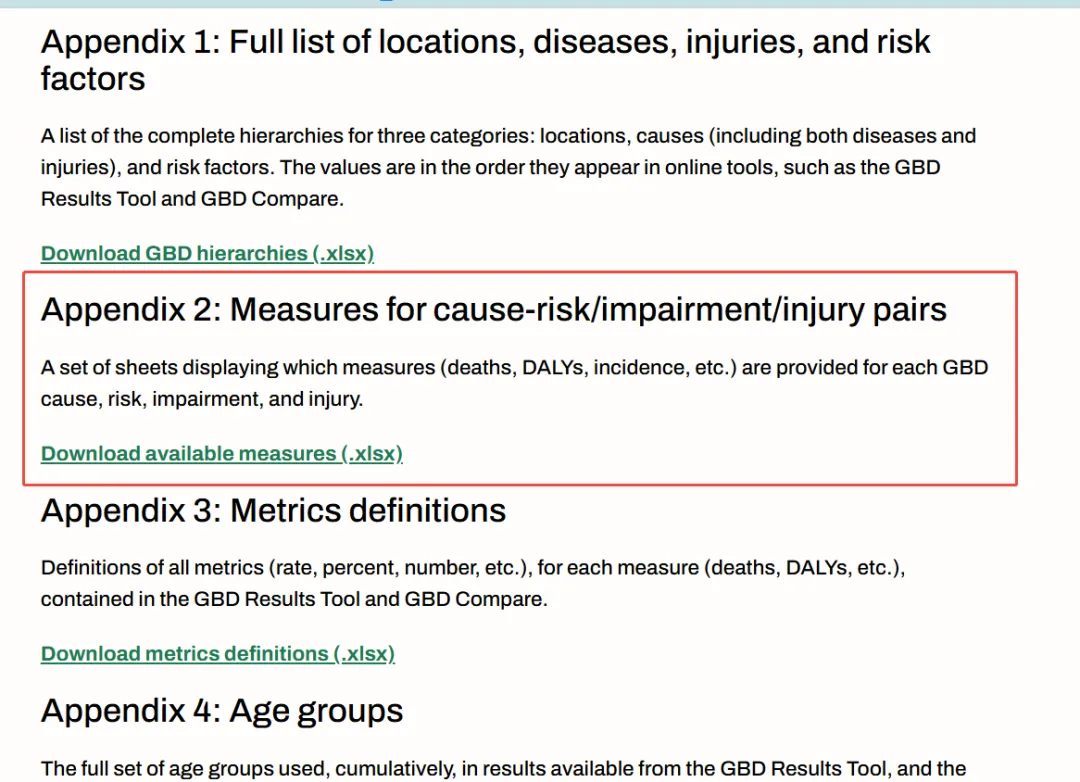The width and height of the screenshot is (1080, 782).
Task: Click the light-blue bar at the page top
Action: 540,3
